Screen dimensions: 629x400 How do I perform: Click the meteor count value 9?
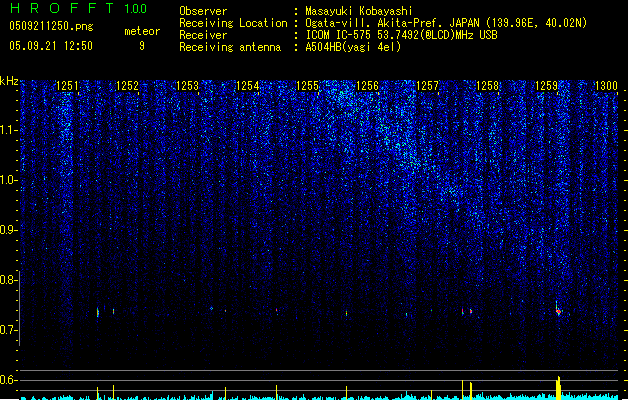[142, 46]
